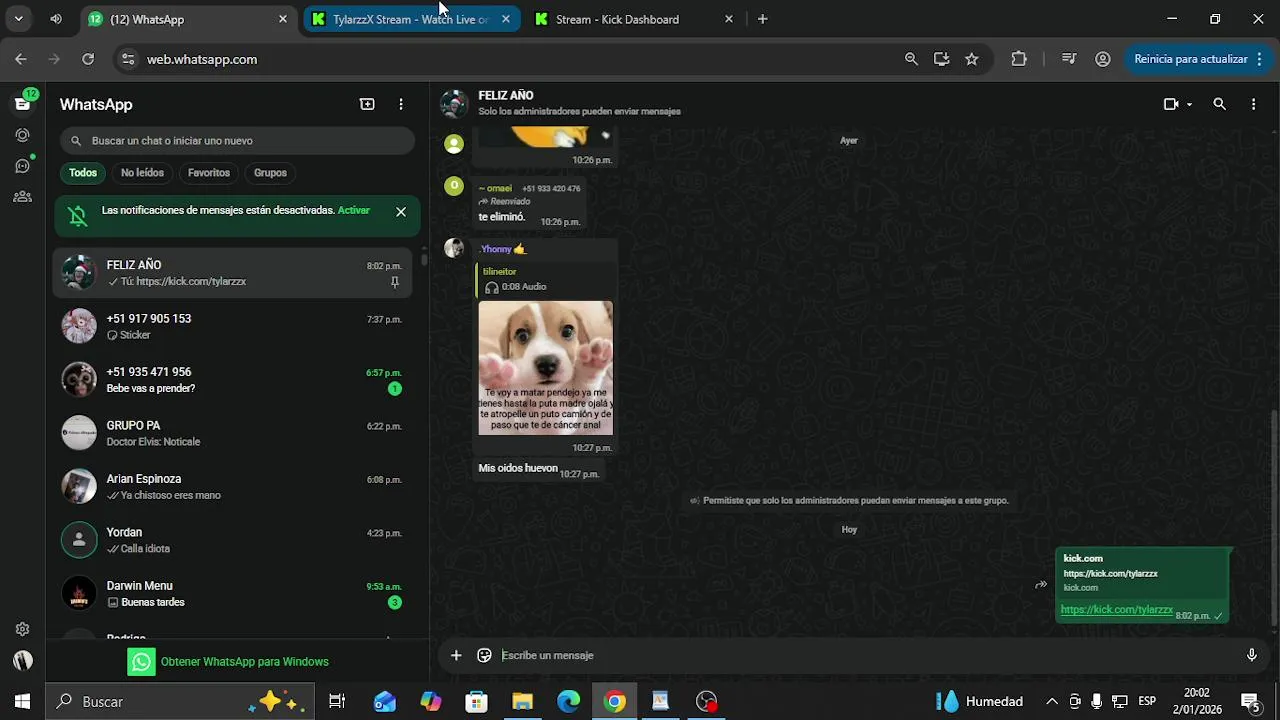Reload the WhatsApp page
1280x720 pixels.
click(88, 59)
